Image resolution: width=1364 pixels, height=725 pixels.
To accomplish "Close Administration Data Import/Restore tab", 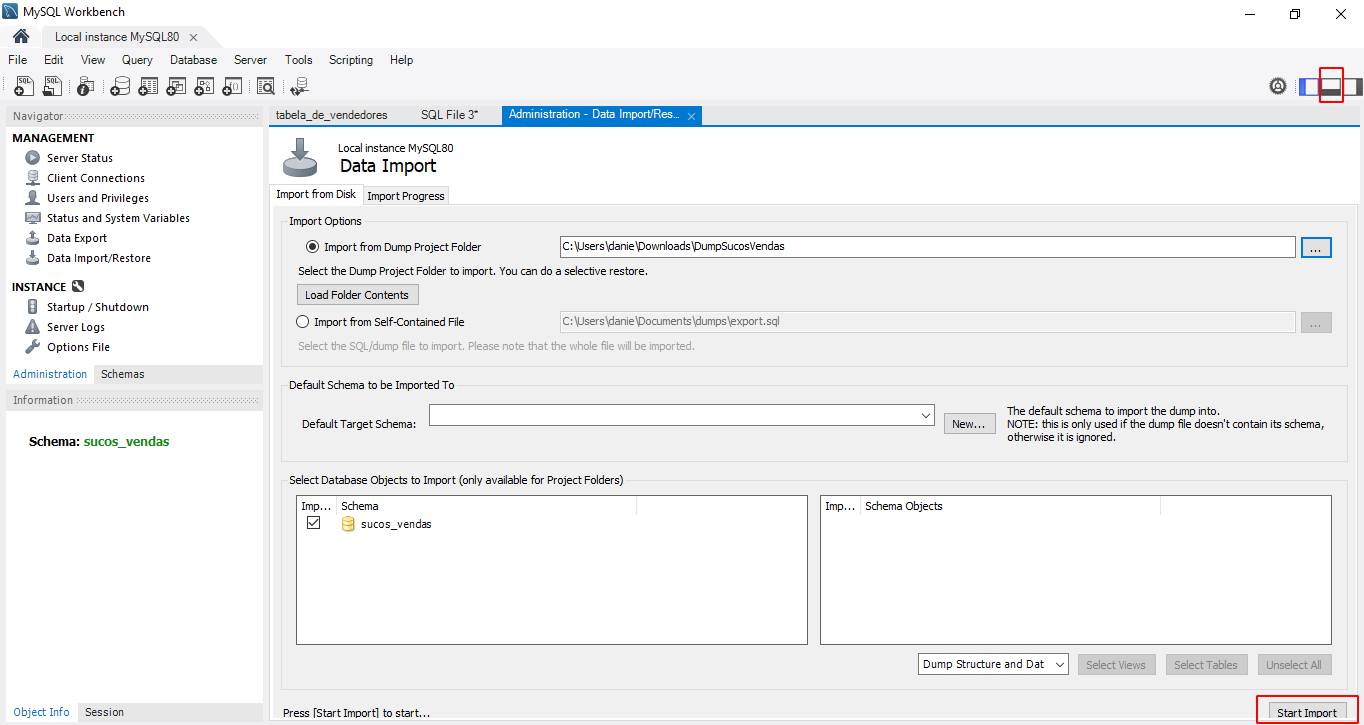I will [691, 116].
